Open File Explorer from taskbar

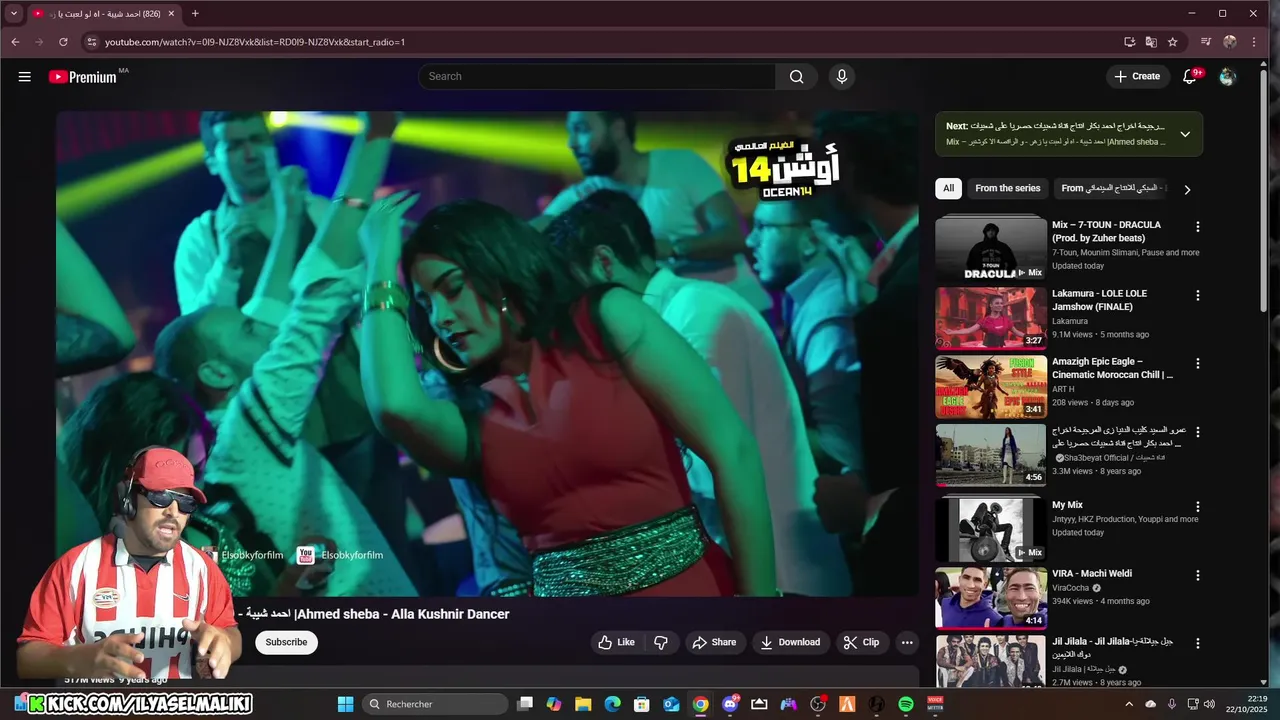[583, 704]
